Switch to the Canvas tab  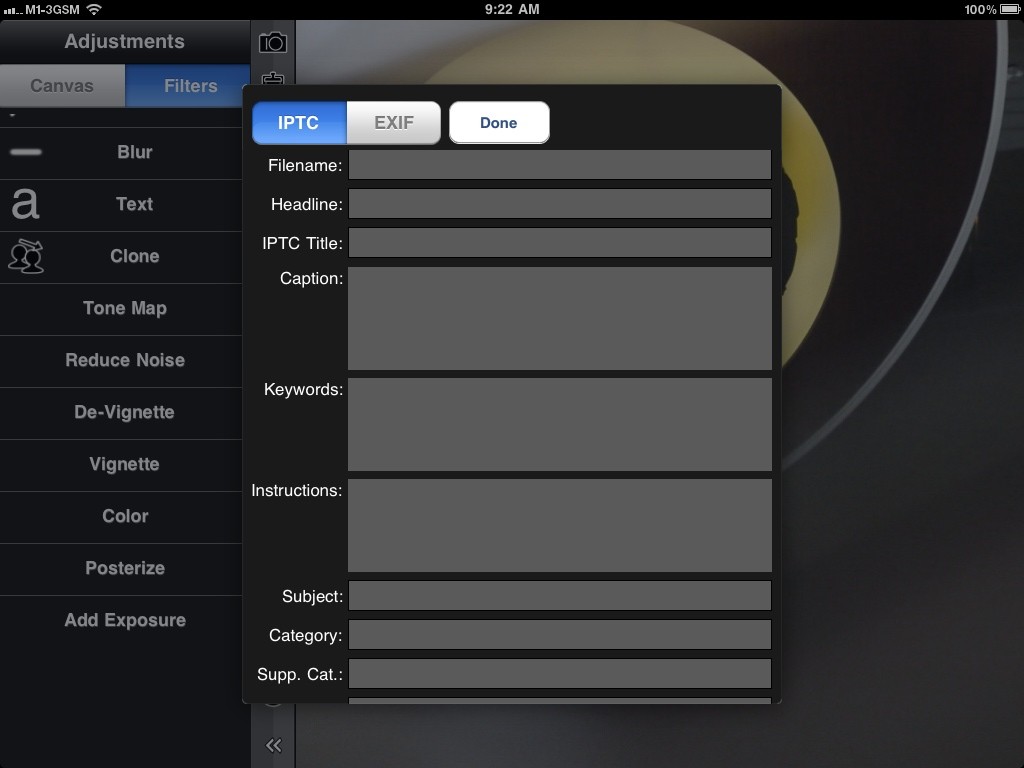[62, 86]
